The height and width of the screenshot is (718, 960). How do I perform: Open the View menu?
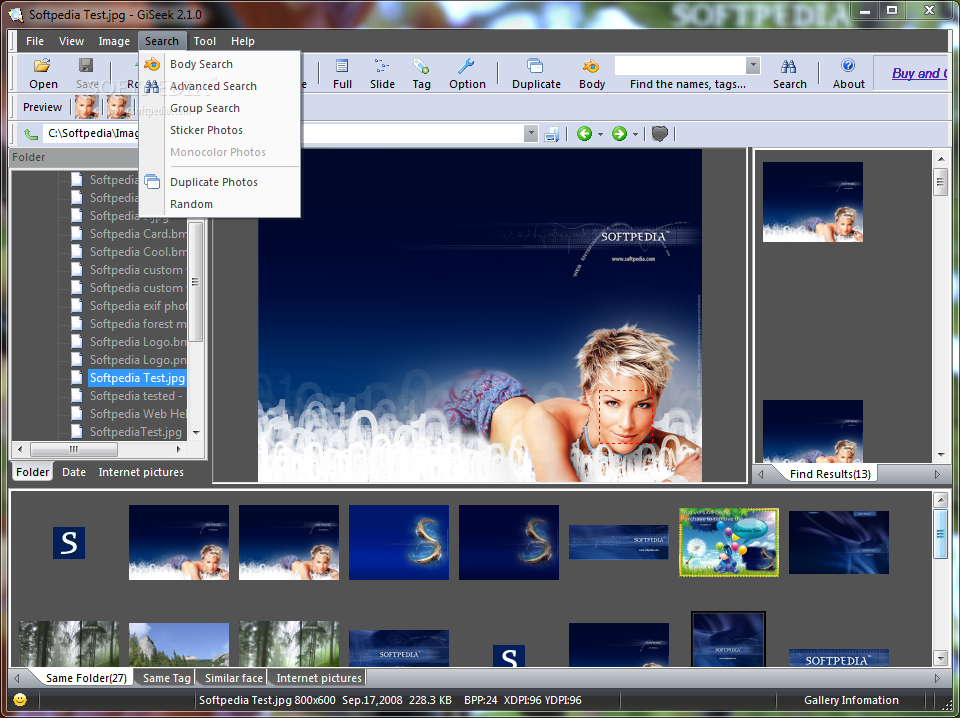(71, 41)
